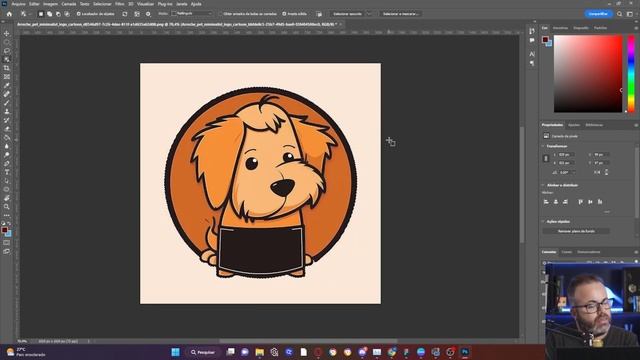Select the Move tool
Screen dimensions: 640x360
coord(7,33)
